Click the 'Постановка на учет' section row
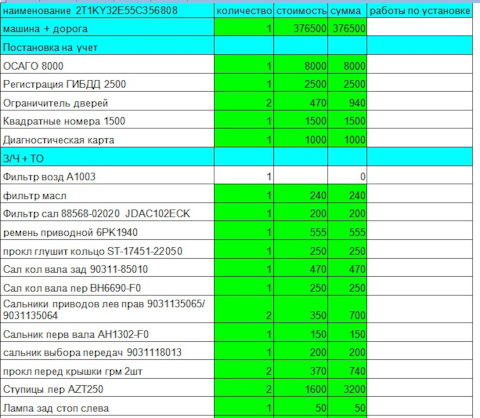480x418 pixels. [236, 45]
